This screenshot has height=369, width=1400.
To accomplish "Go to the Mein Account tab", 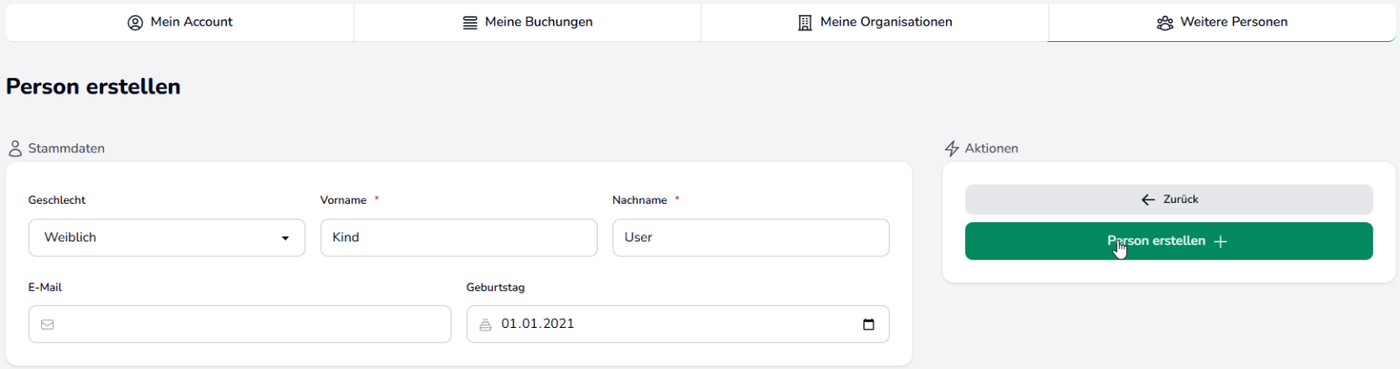I will (x=180, y=22).
